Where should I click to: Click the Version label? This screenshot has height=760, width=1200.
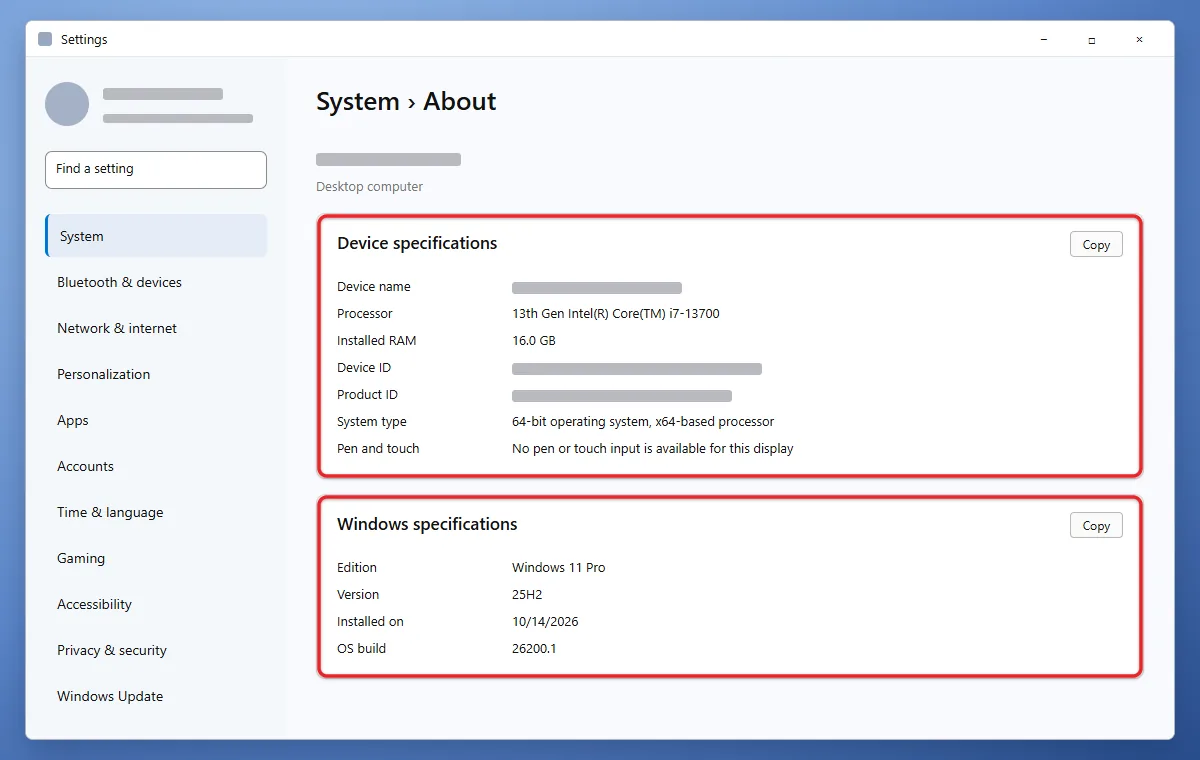tap(358, 594)
